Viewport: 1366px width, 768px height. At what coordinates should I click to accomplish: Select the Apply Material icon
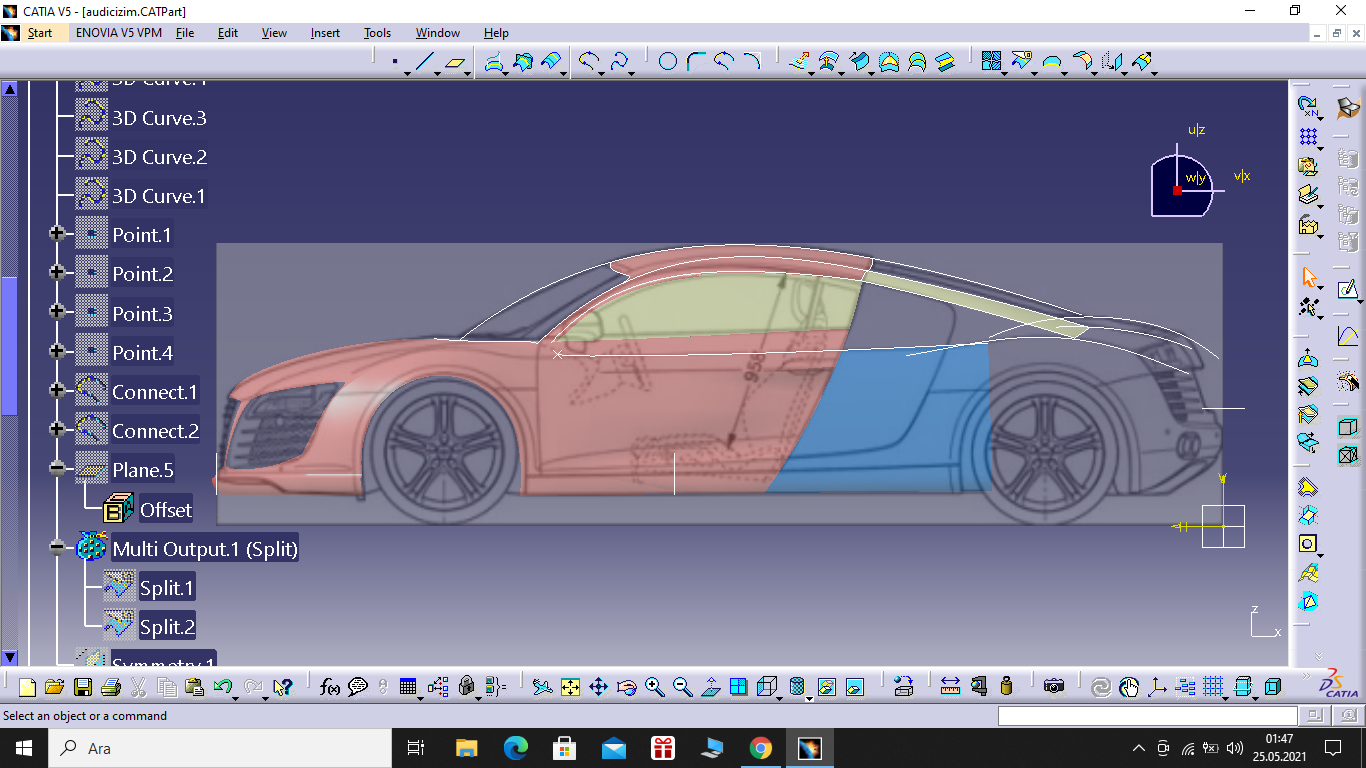[903, 687]
